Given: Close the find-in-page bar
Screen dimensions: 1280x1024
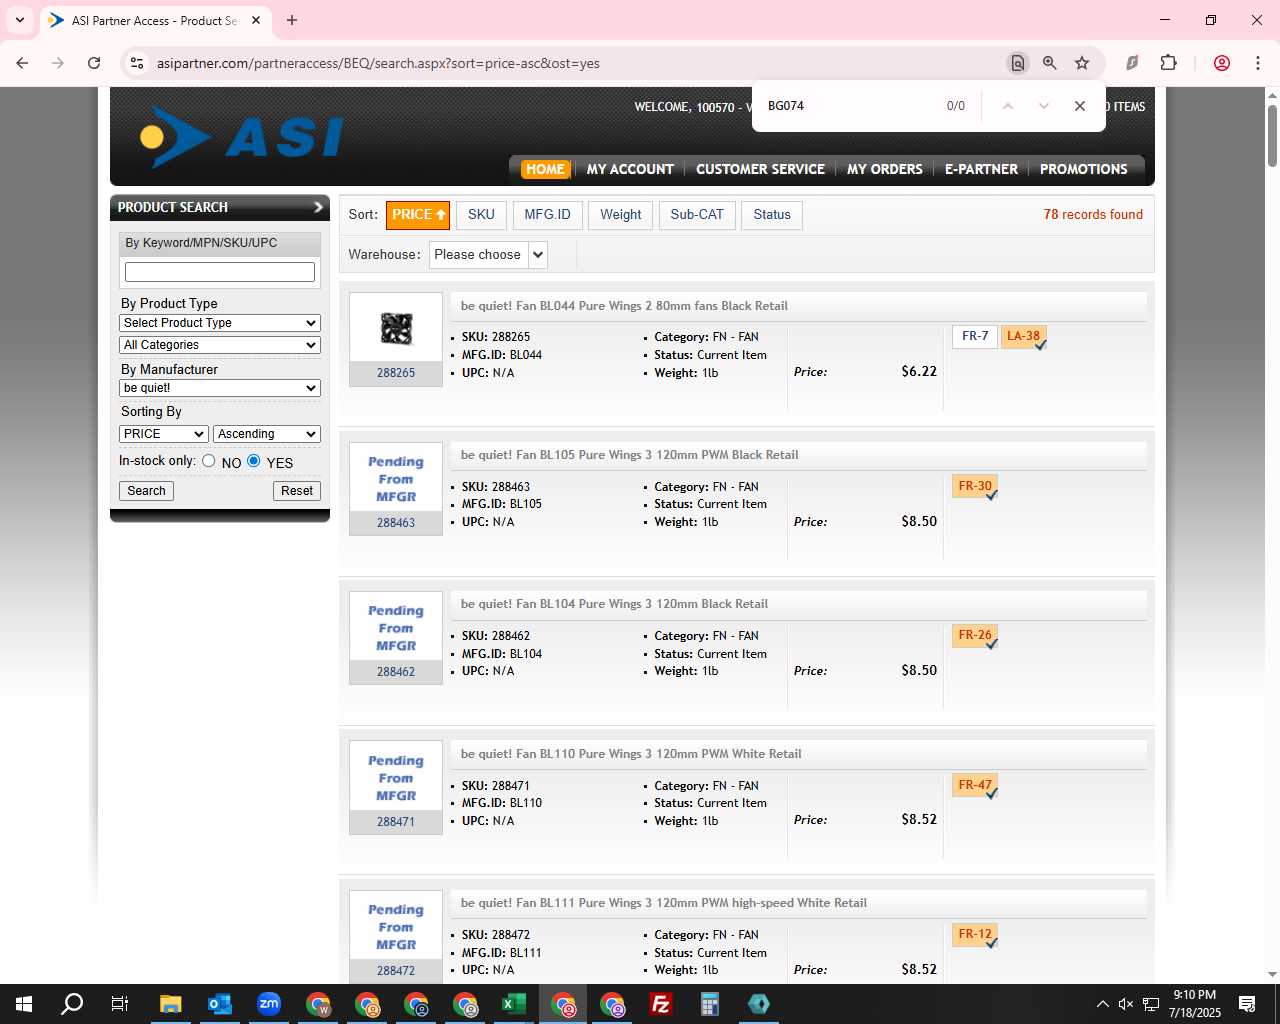Looking at the screenshot, I should pos(1080,106).
